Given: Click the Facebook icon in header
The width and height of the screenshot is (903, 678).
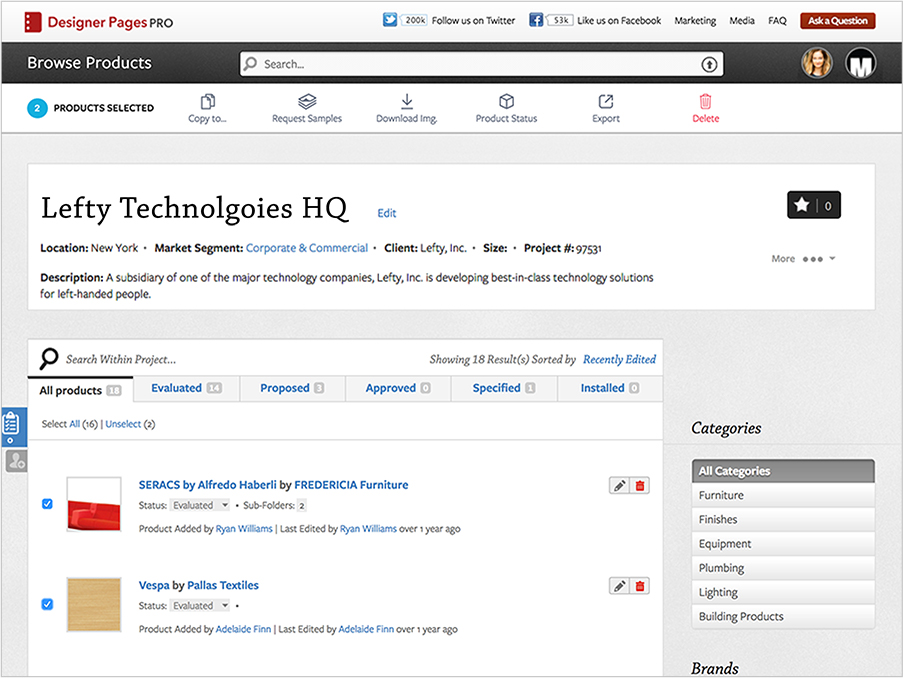Looking at the screenshot, I should click(536, 20).
